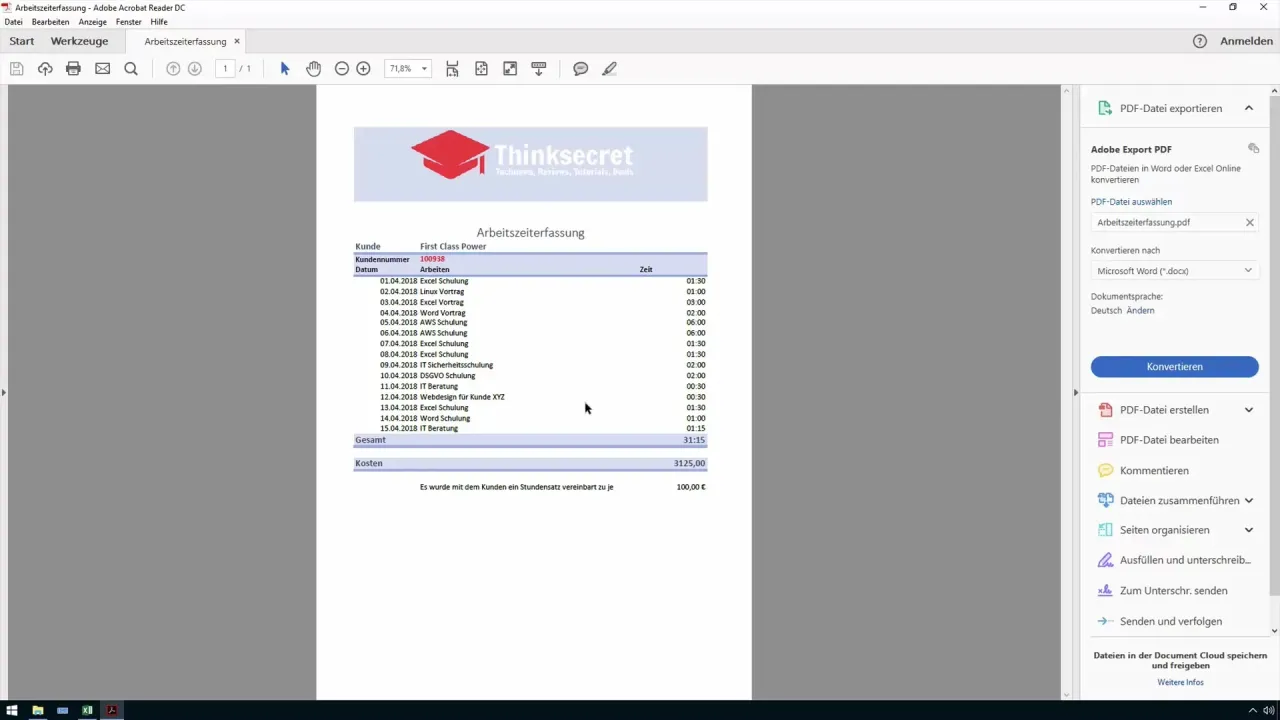The height and width of the screenshot is (720, 1280).
Task: Expand the PDF-Datei erstellen section
Action: (1248, 410)
